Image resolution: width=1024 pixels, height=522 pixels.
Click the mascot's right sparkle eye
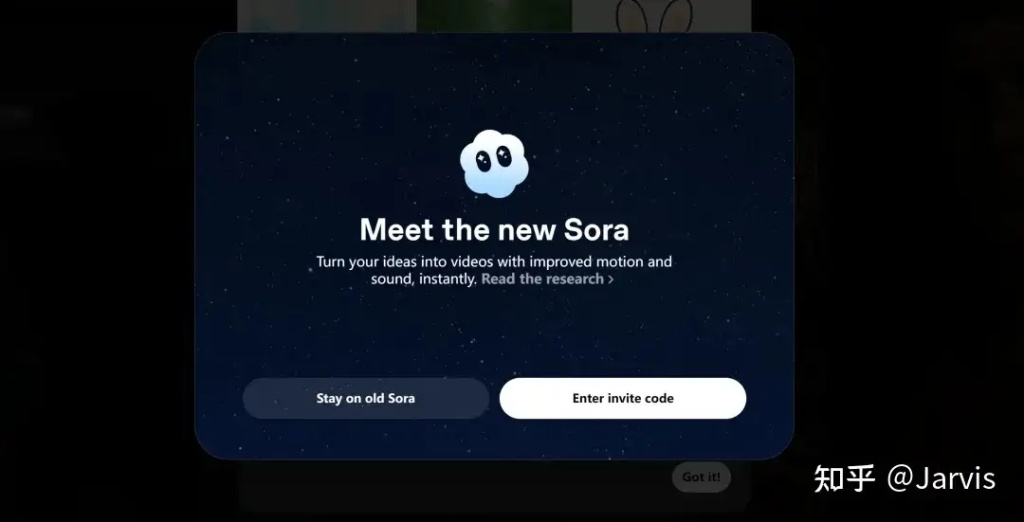(x=504, y=156)
